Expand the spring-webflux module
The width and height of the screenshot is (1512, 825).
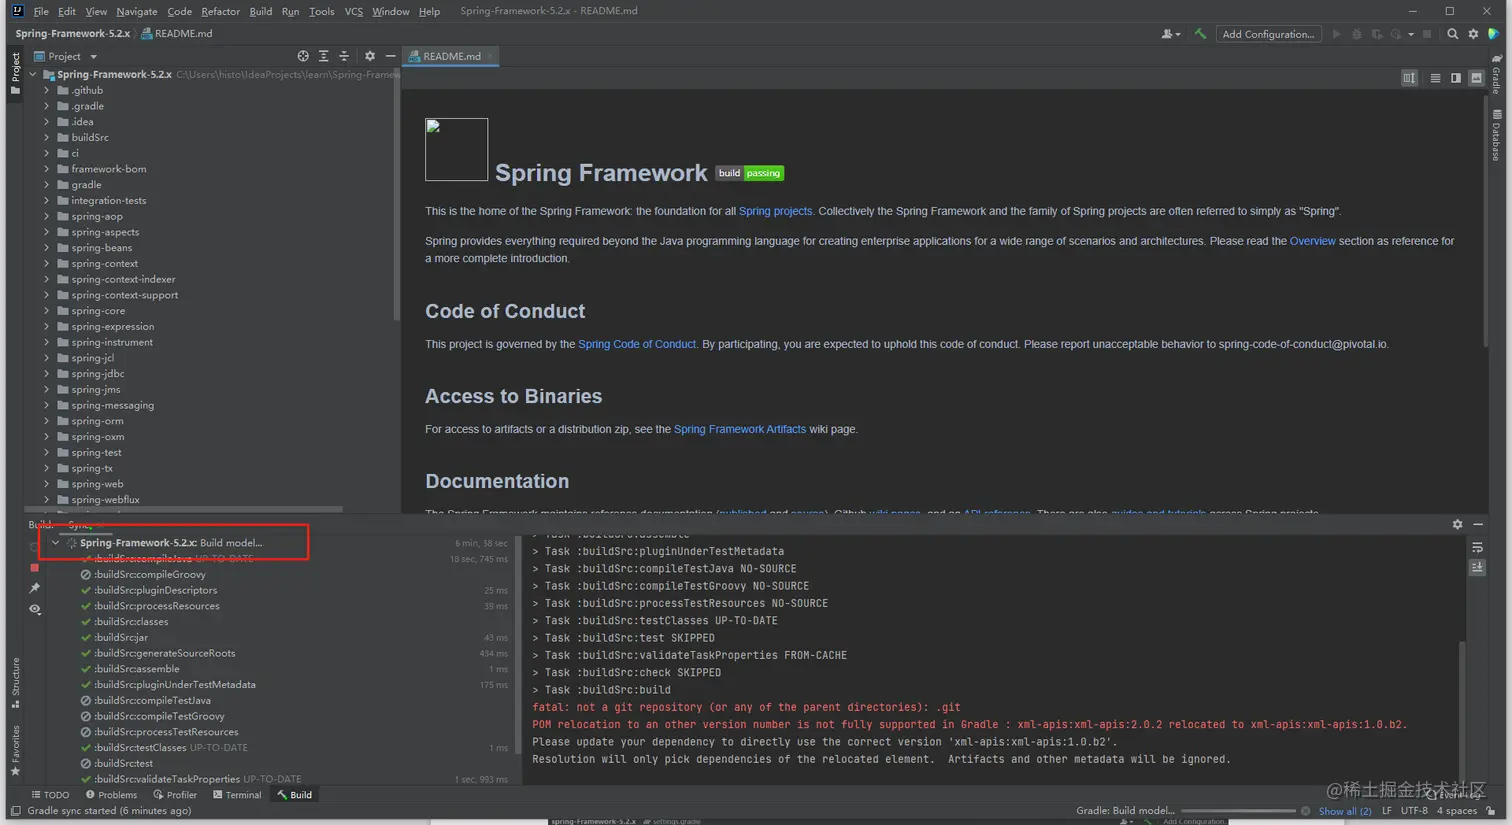[x=47, y=500]
